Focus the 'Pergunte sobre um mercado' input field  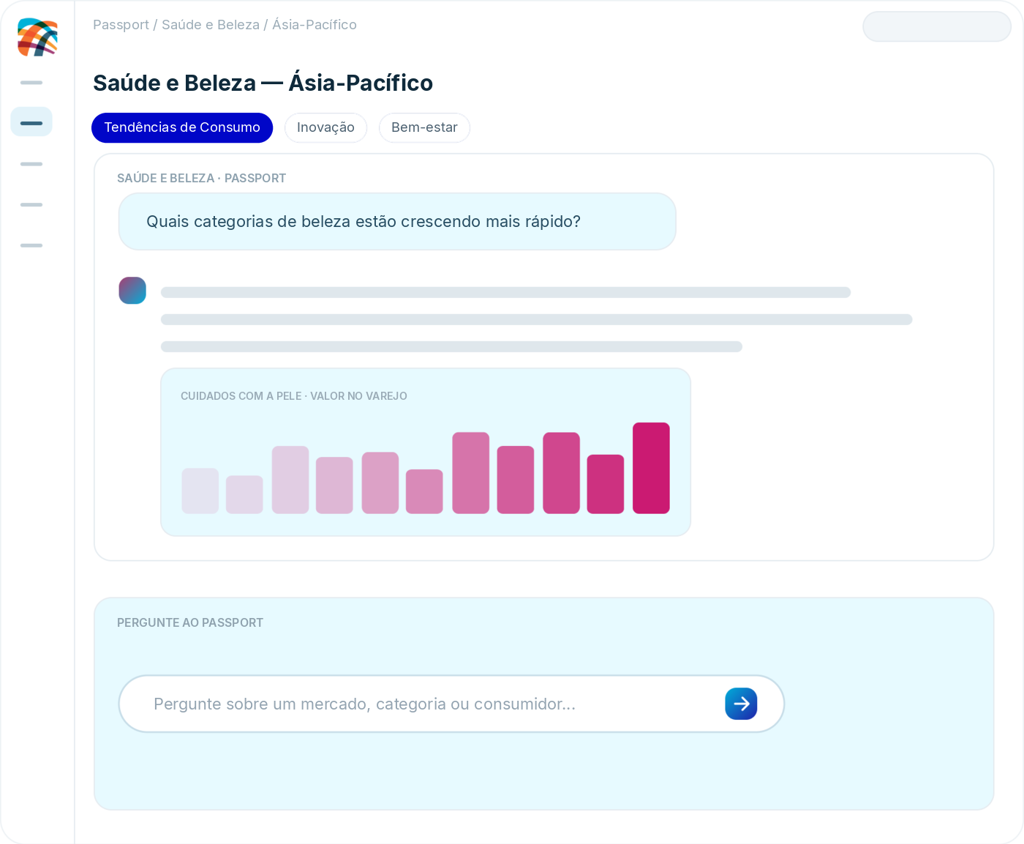(x=451, y=704)
